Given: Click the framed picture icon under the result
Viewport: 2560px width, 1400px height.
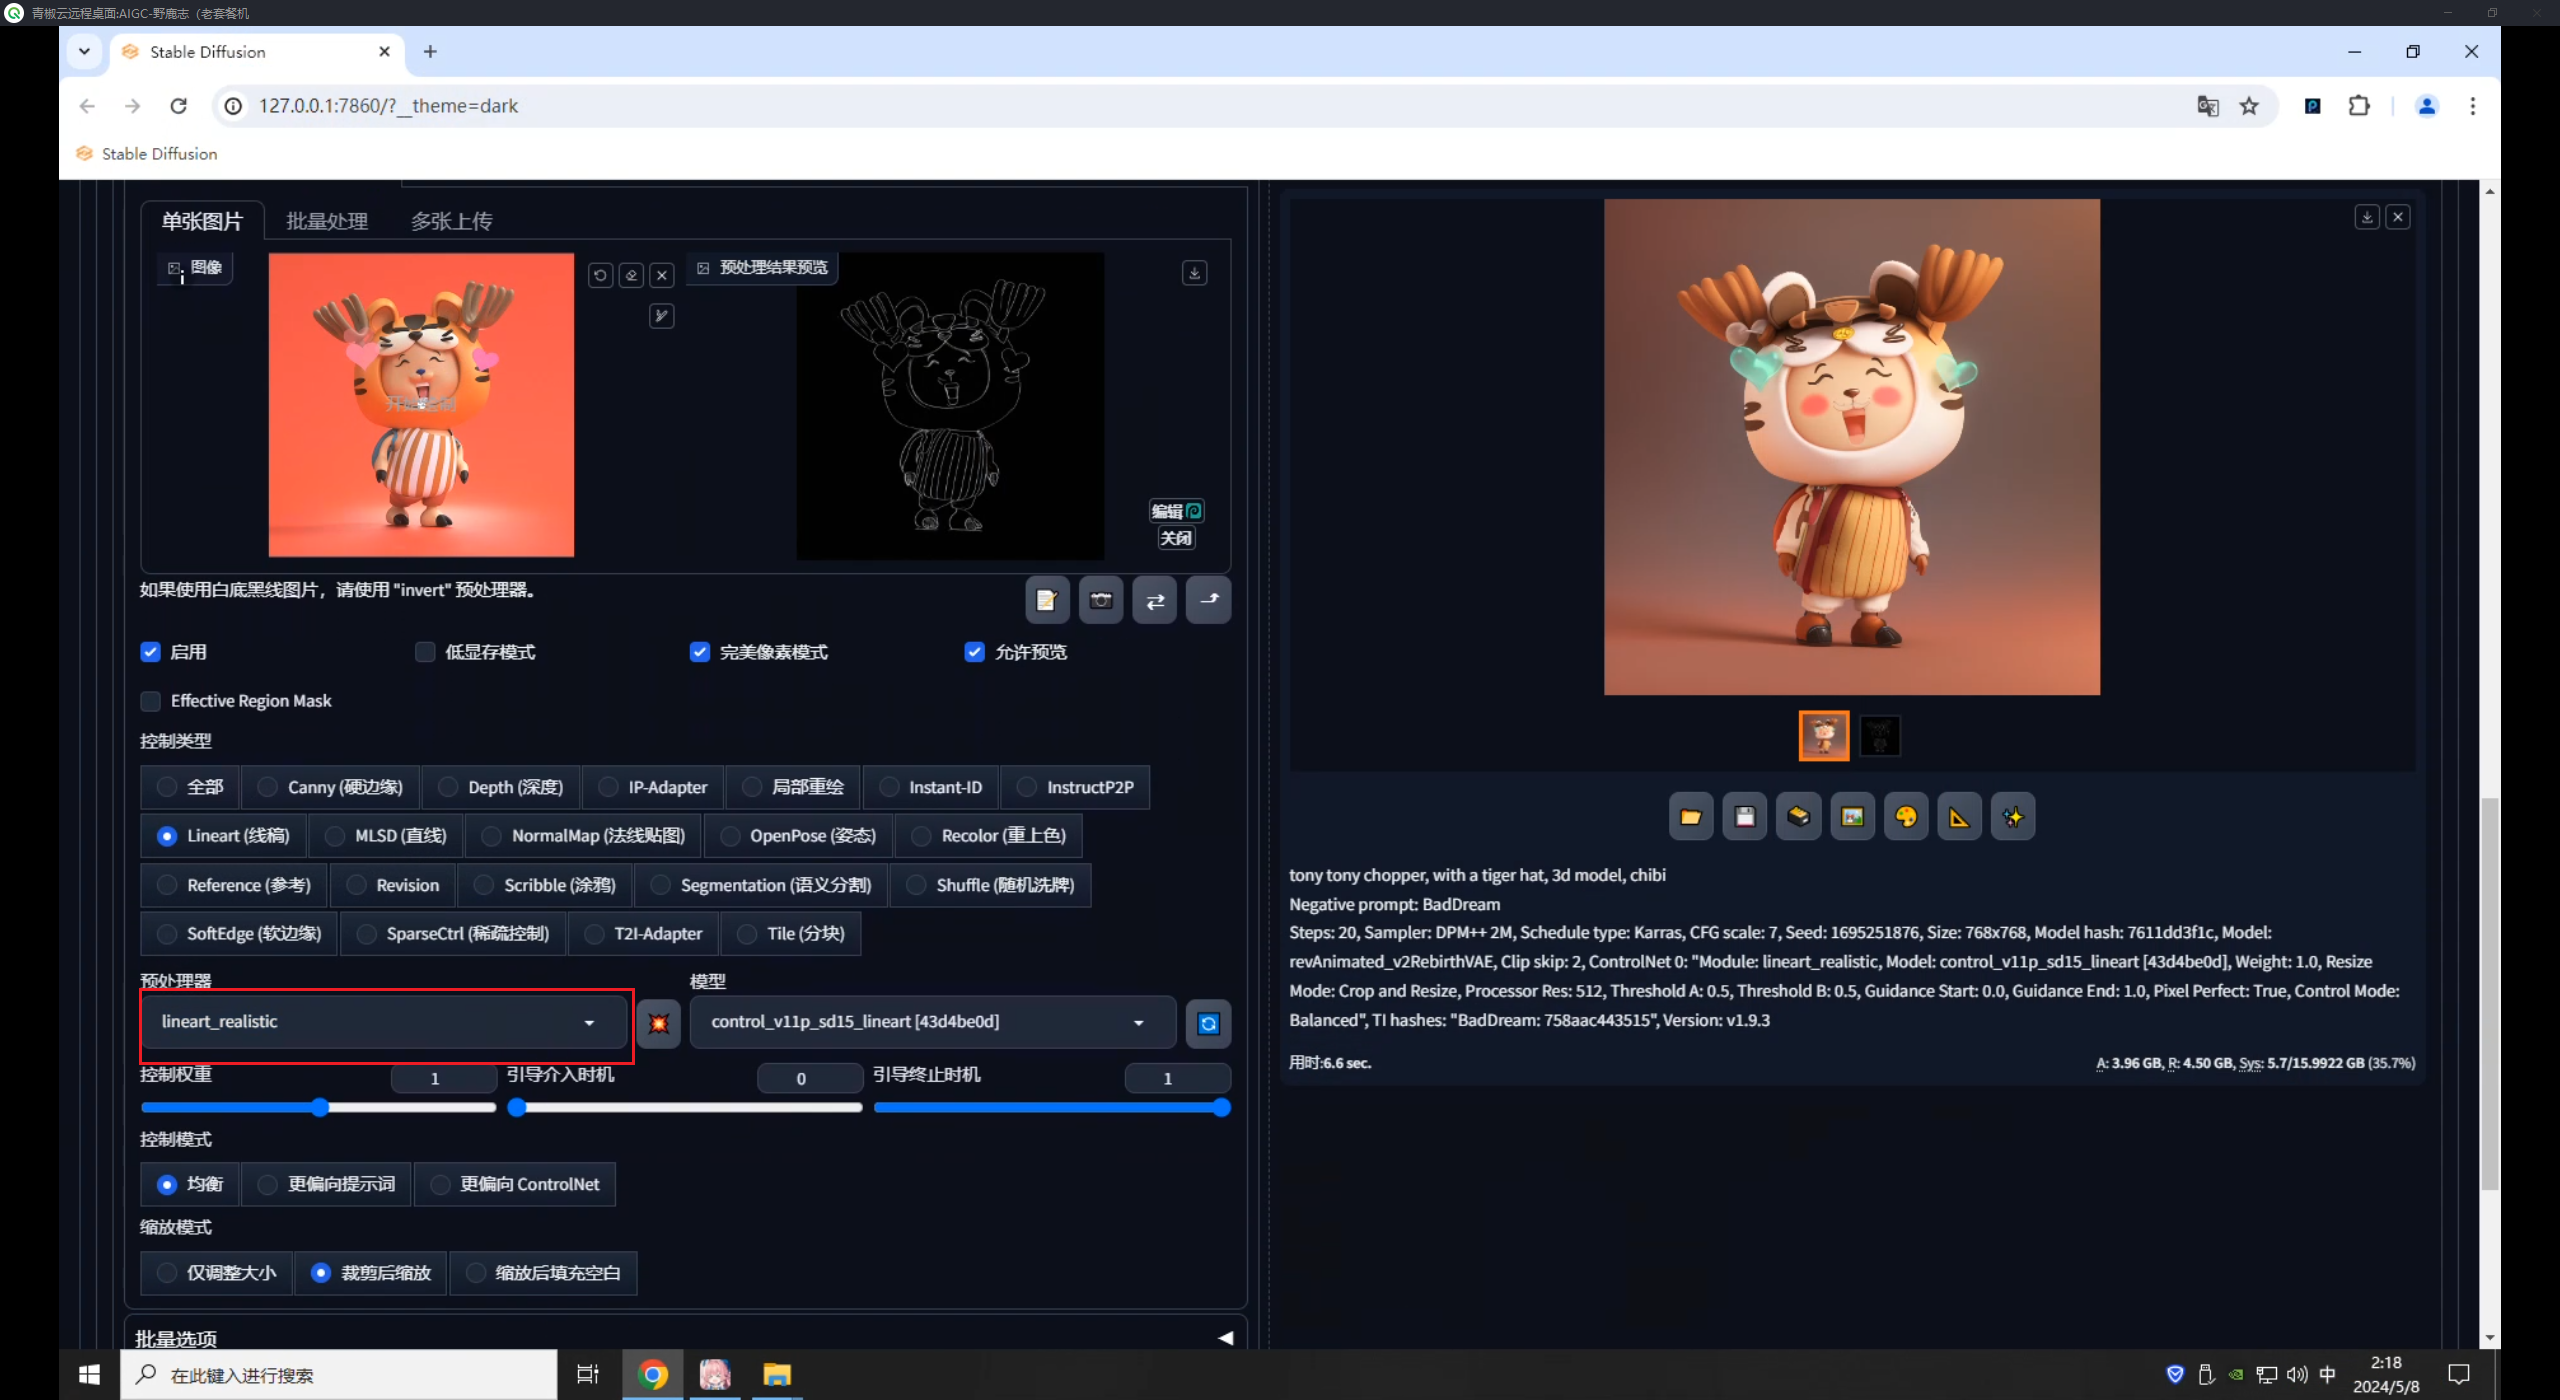Looking at the screenshot, I should point(1852,817).
